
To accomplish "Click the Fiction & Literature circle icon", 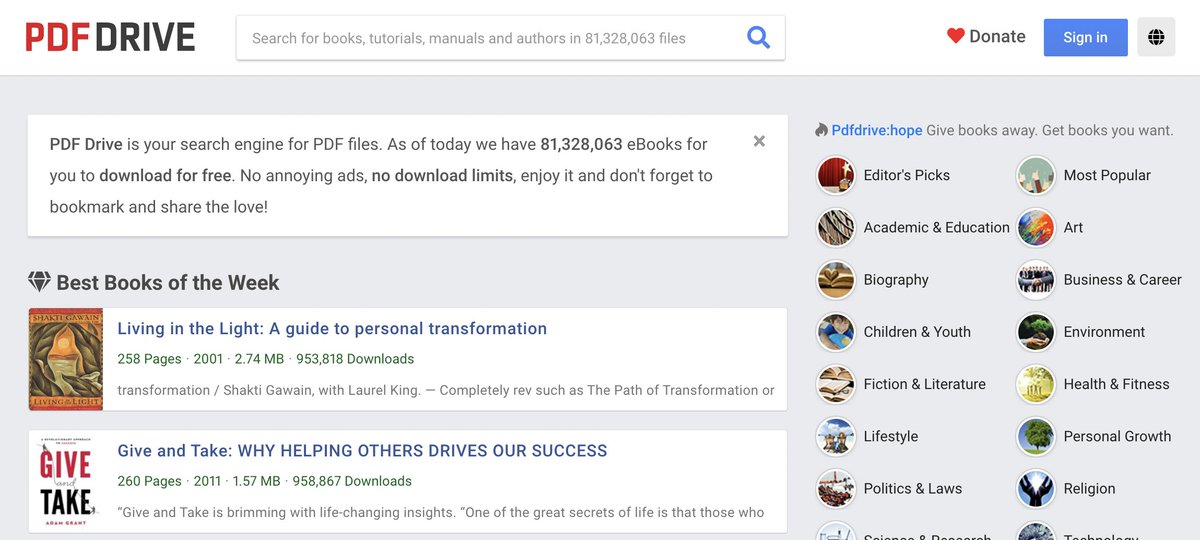I will [x=836, y=384].
